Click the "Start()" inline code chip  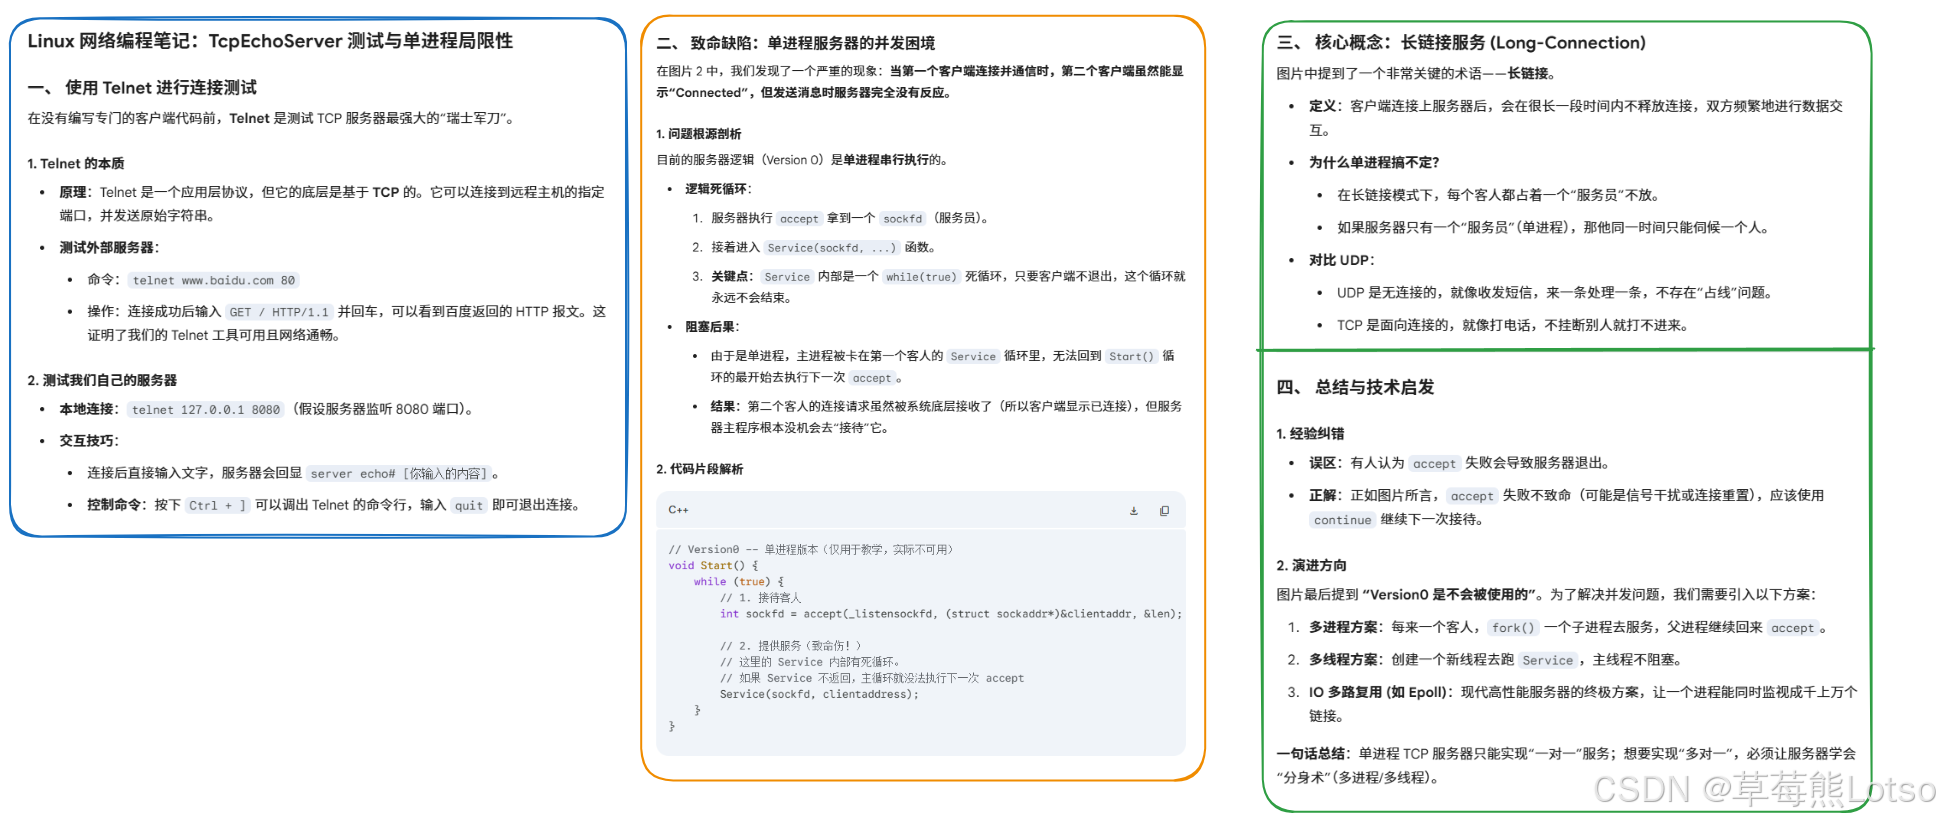[x=1131, y=356]
